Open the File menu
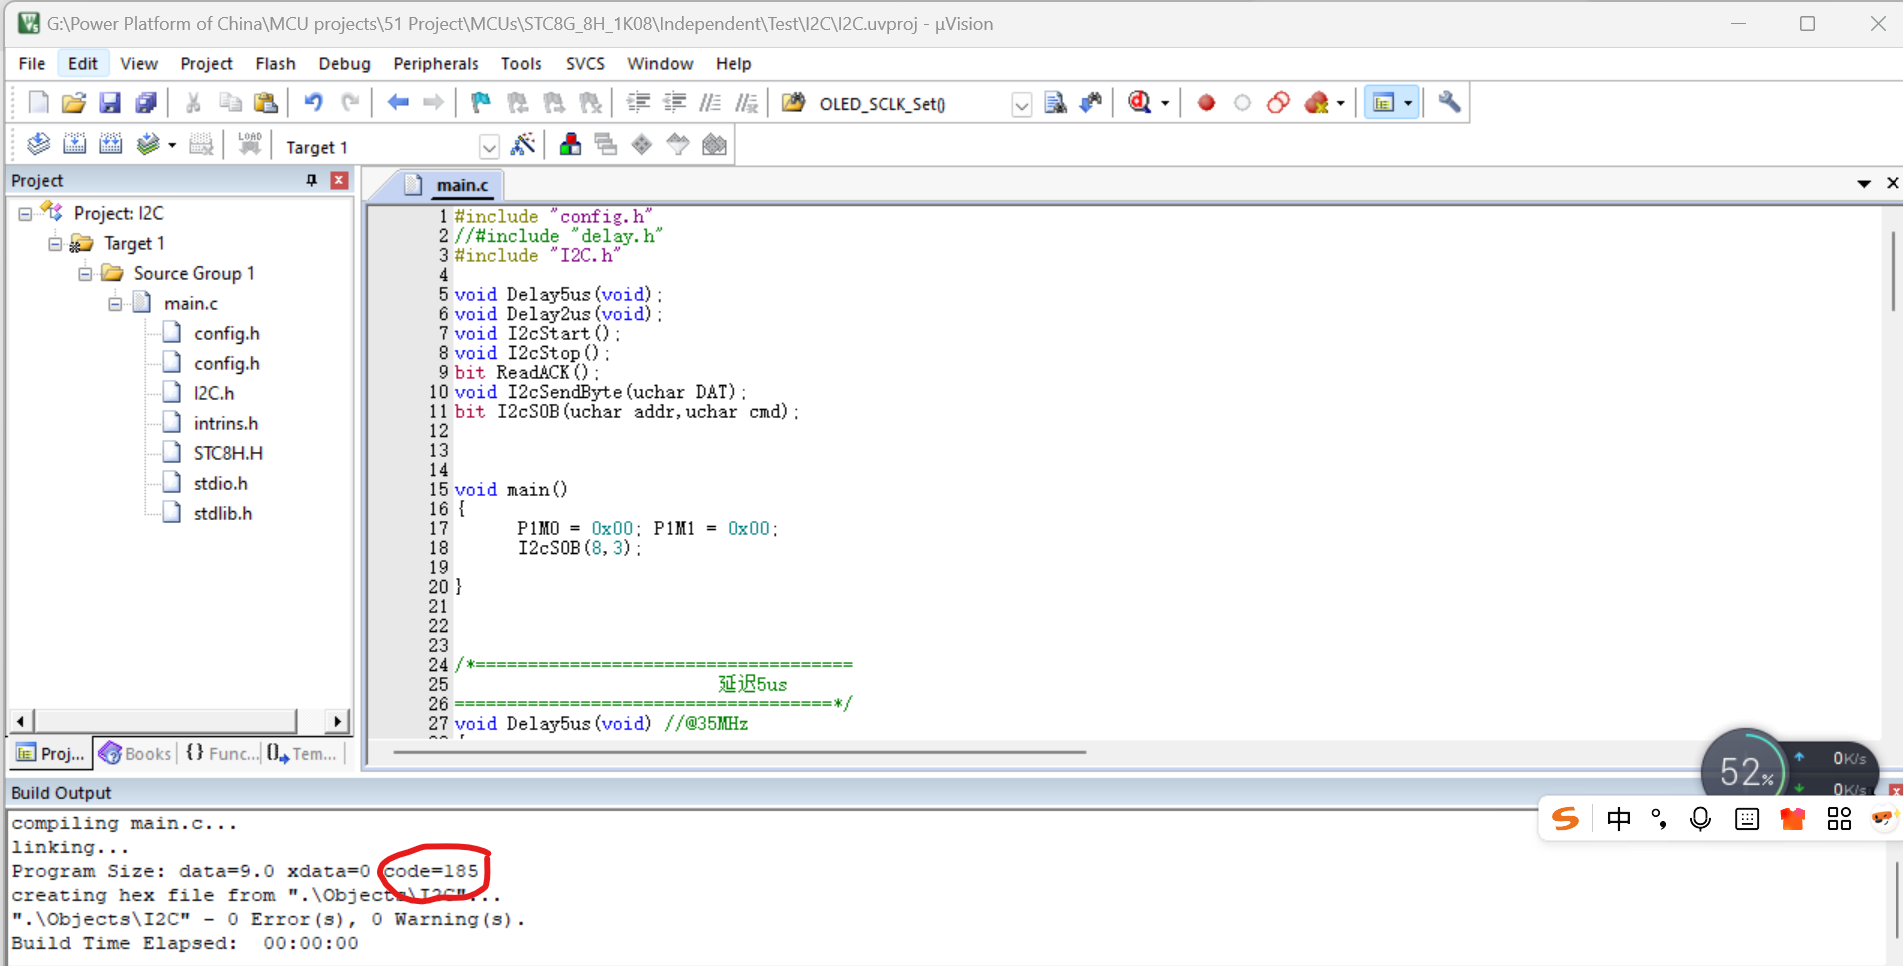Viewport: 1903px width, 966px height. (32, 64)
